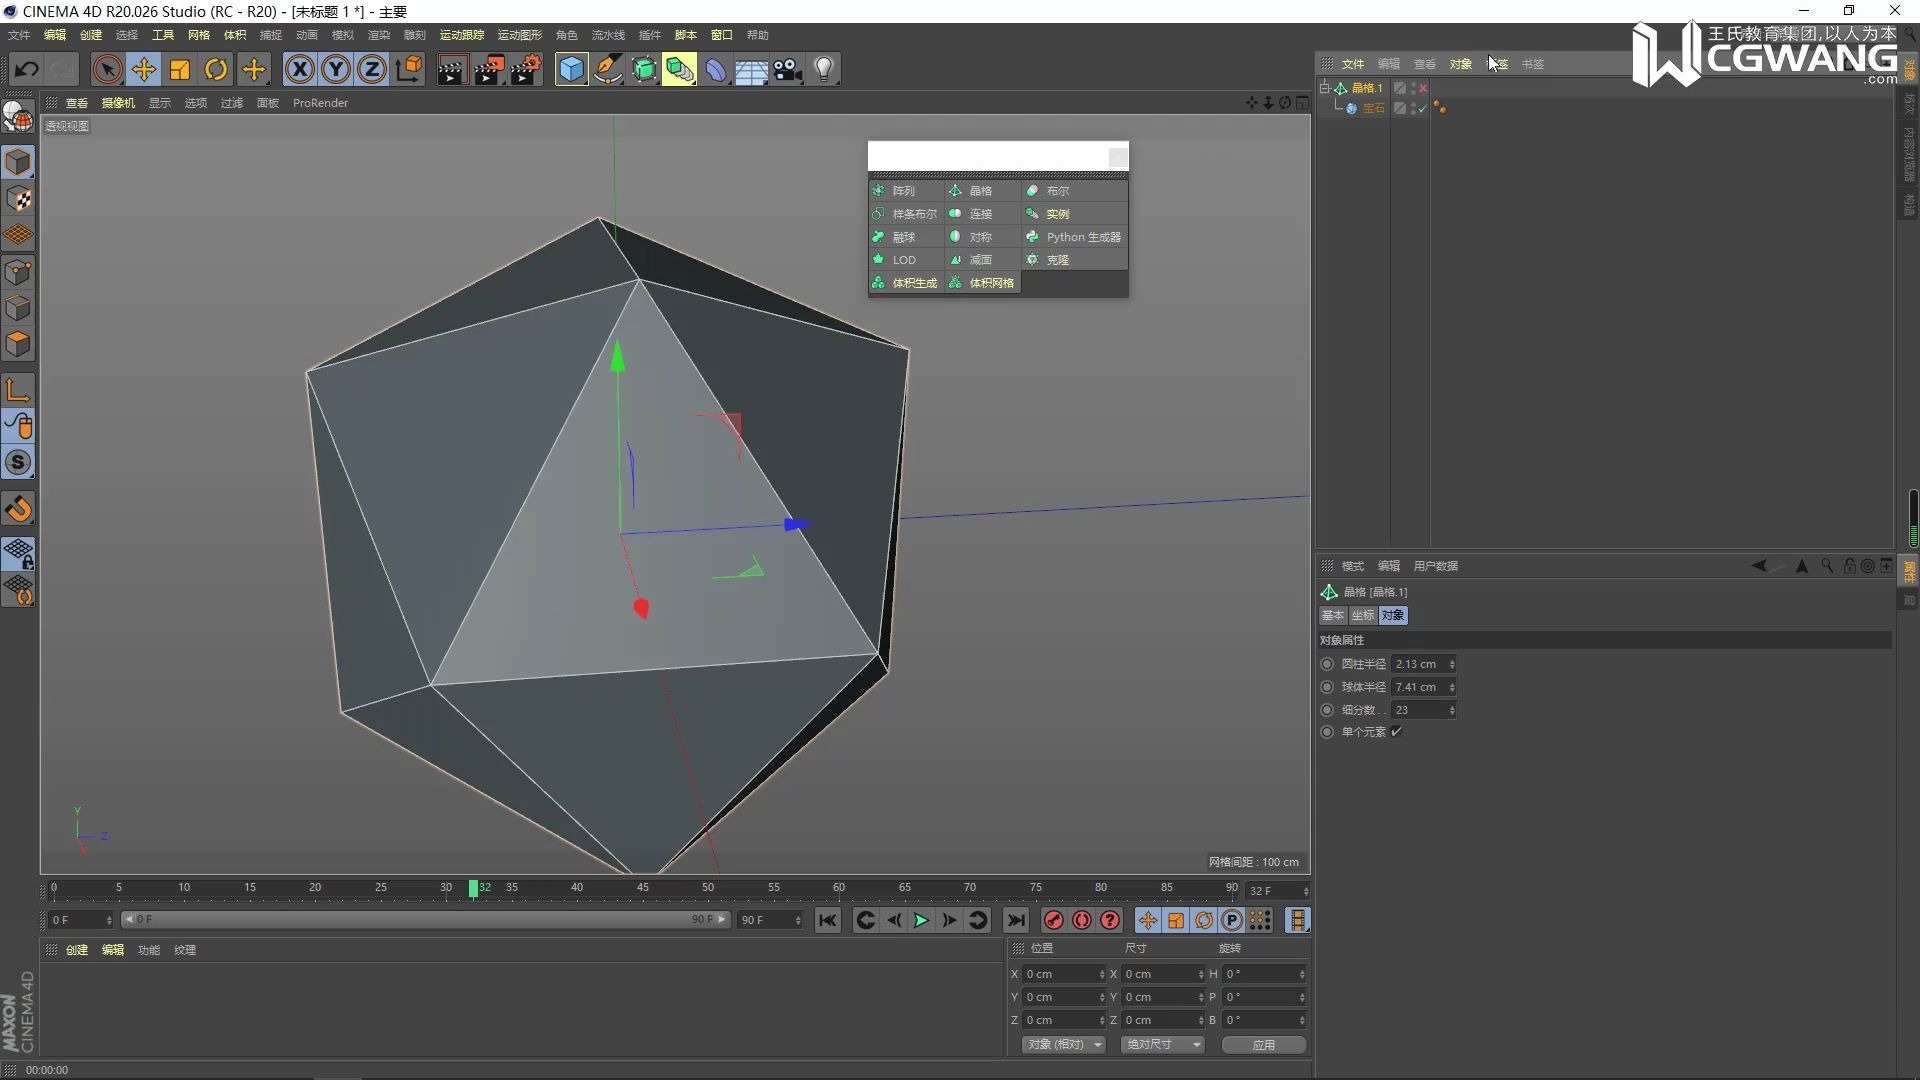Open the Render Settings icon
Viewport: 1920px width, 1080px height.
click(525, 68)
